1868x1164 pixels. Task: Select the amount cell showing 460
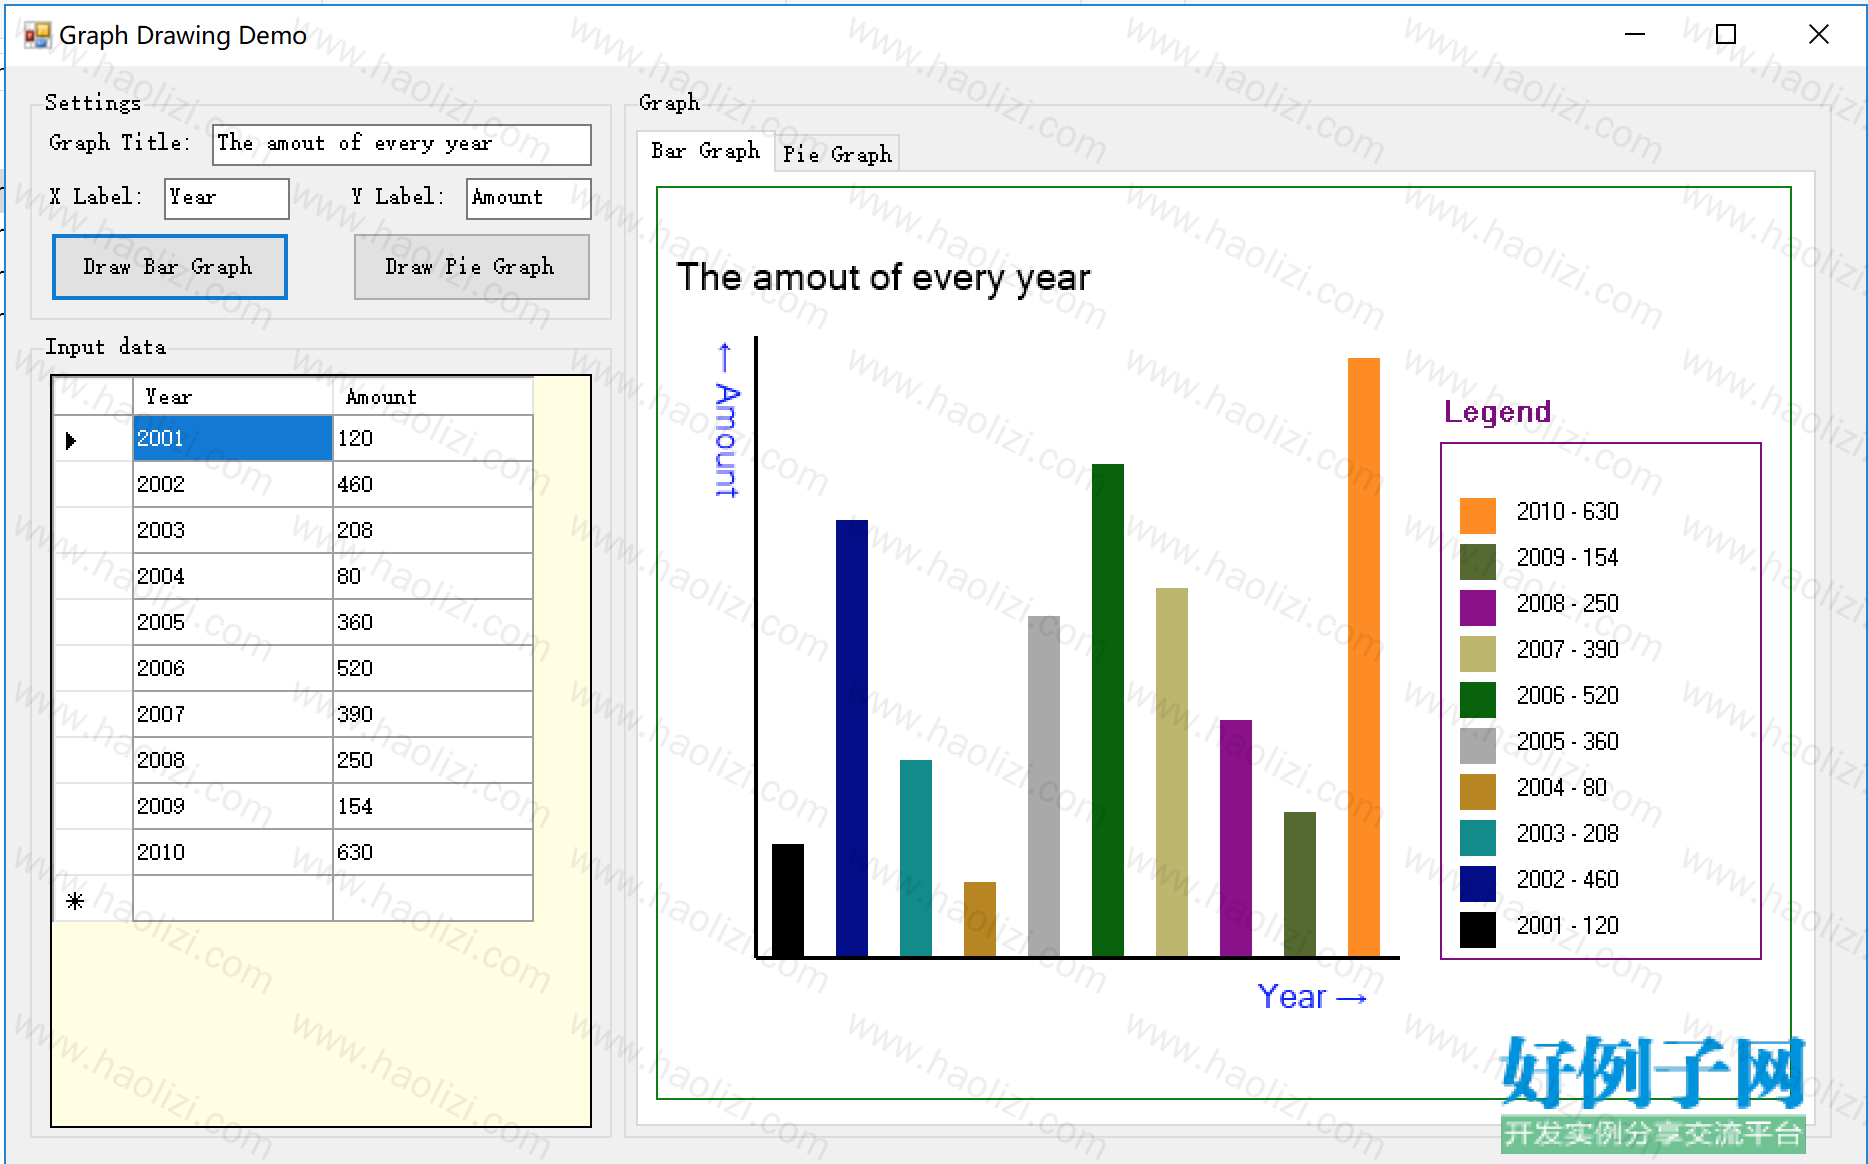click(x=433, y=485)
